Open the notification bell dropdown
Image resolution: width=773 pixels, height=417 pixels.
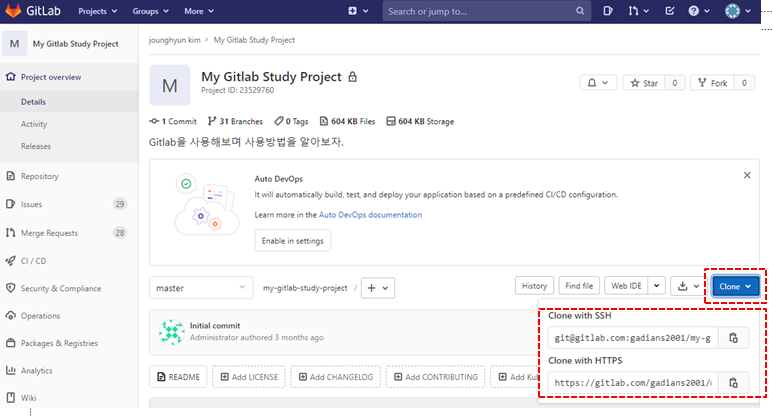click(x=598, y=83)
